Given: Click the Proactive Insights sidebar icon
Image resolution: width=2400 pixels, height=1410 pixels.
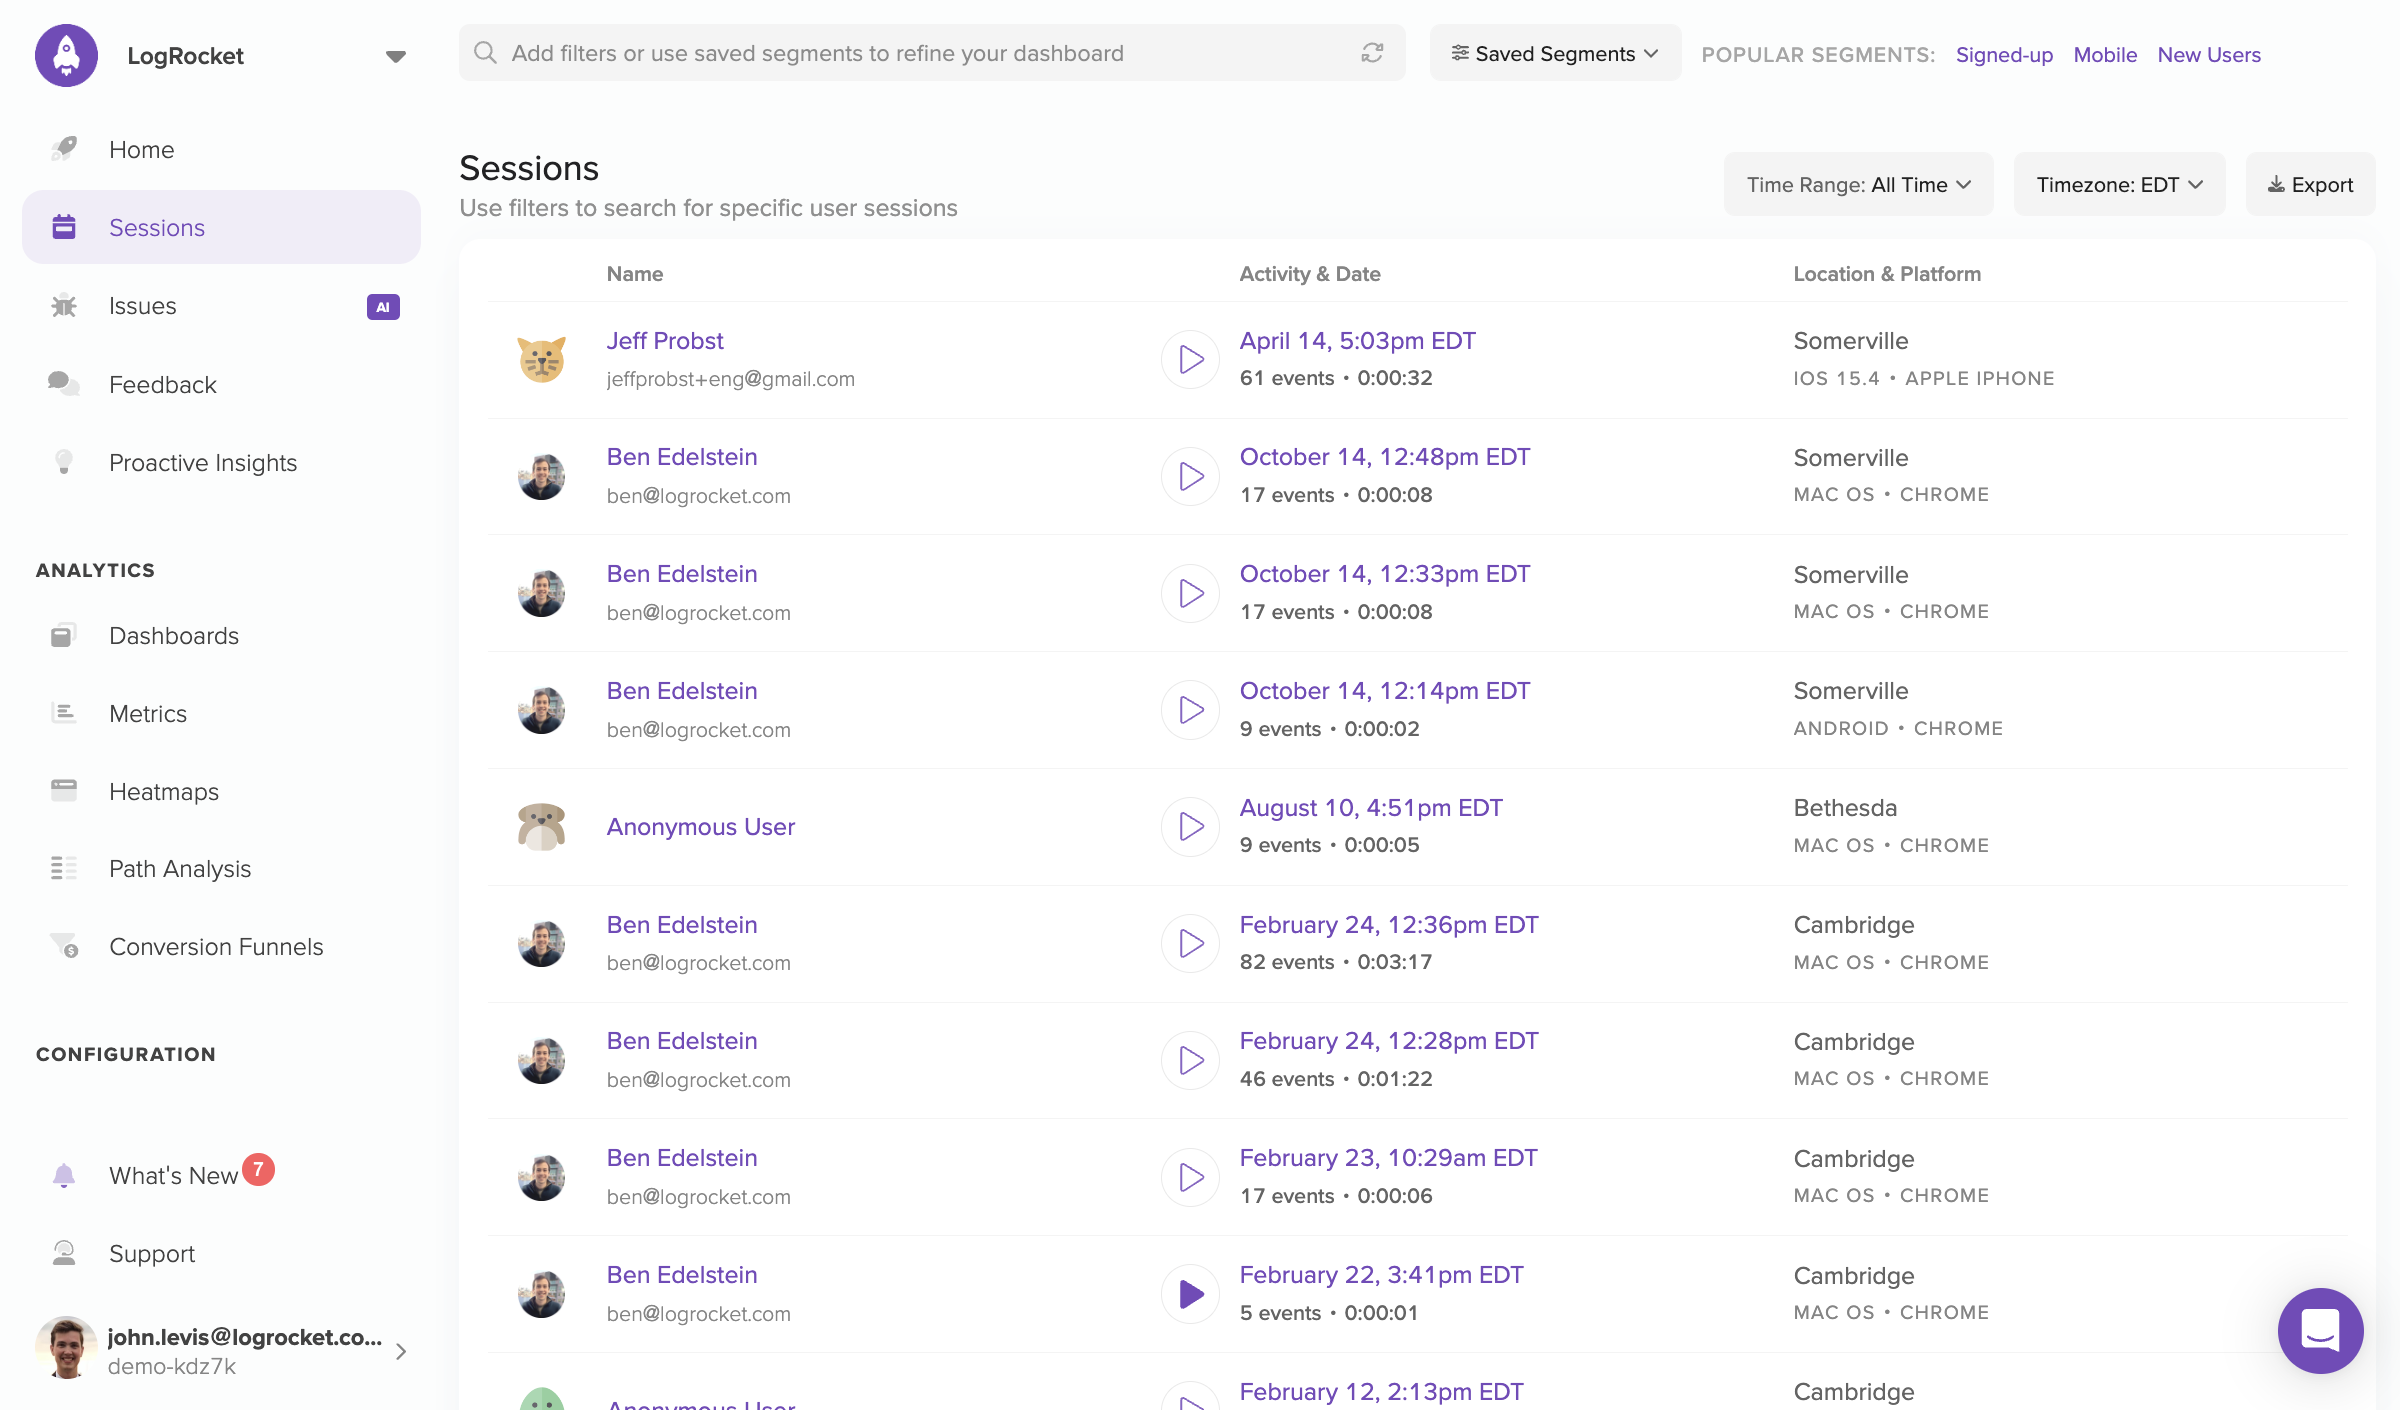Looking at the screenshot, I should click(64, 460).
